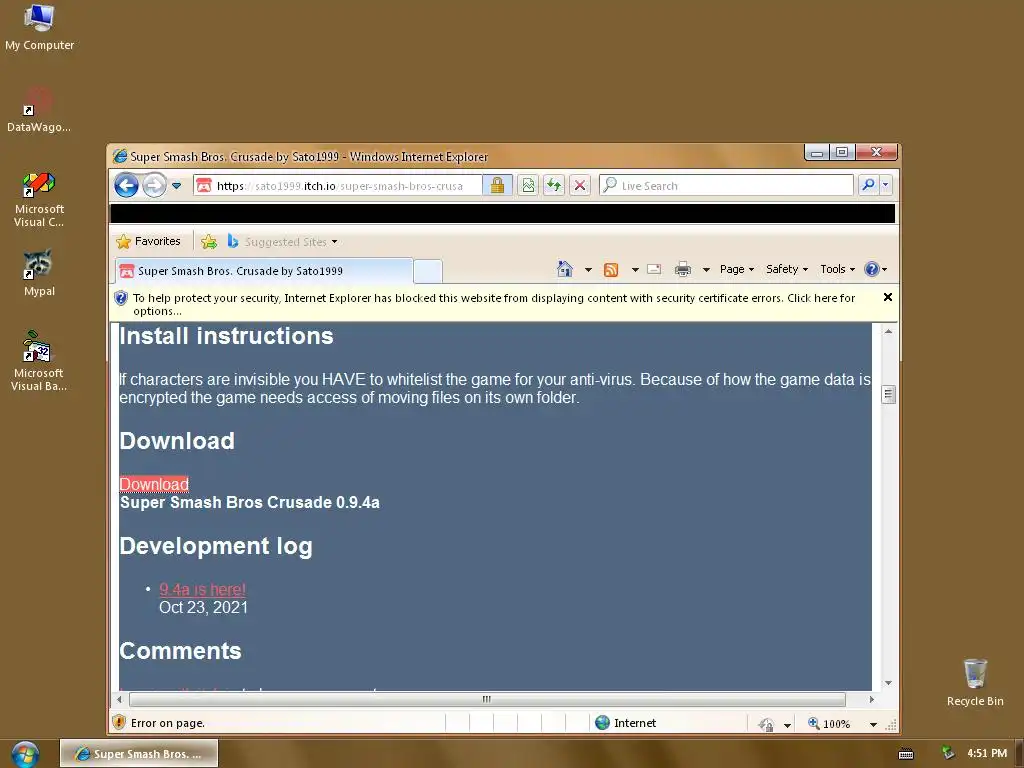Click the Refresh page icon
The height and width of the screenshot is (768, 1024).
pos(554,185)
